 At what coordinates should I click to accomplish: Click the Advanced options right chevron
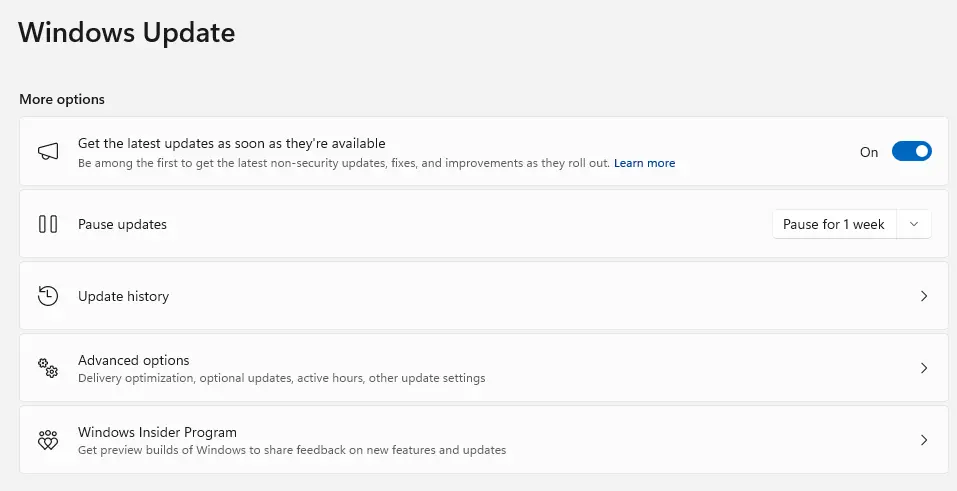click(x=924, y=368)
